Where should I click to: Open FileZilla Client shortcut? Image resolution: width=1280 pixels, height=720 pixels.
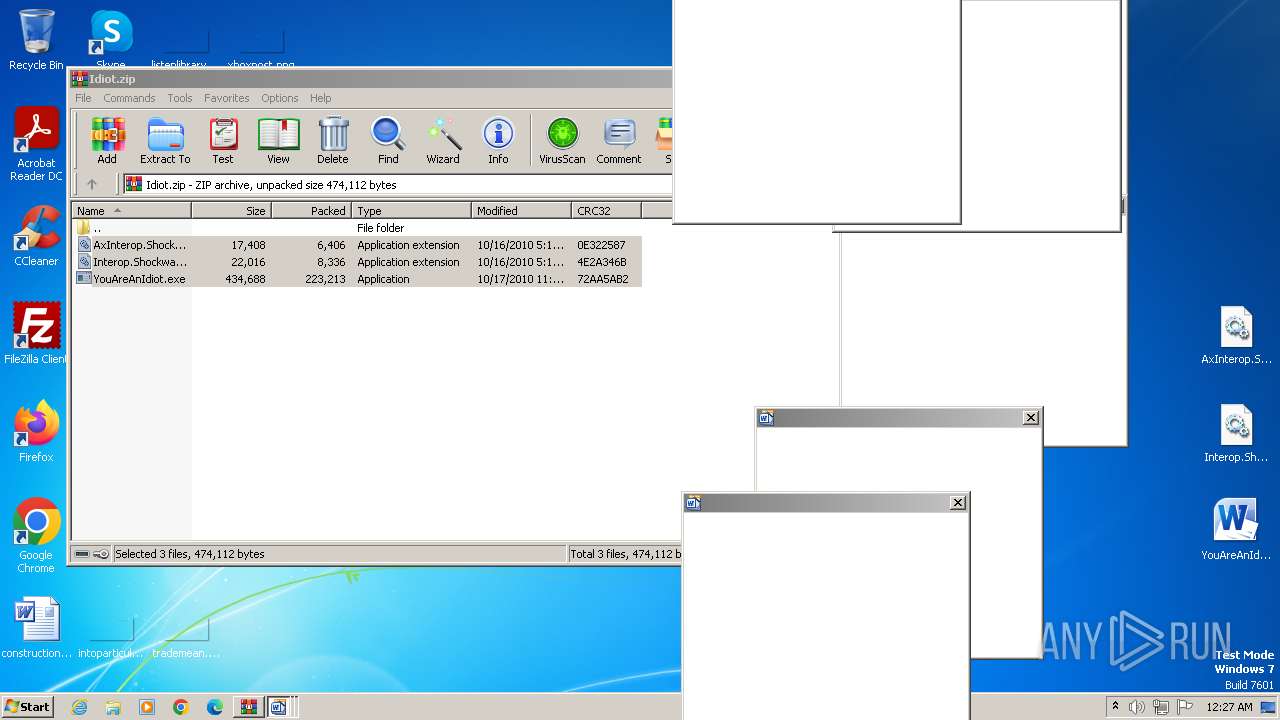pos(36,334)
